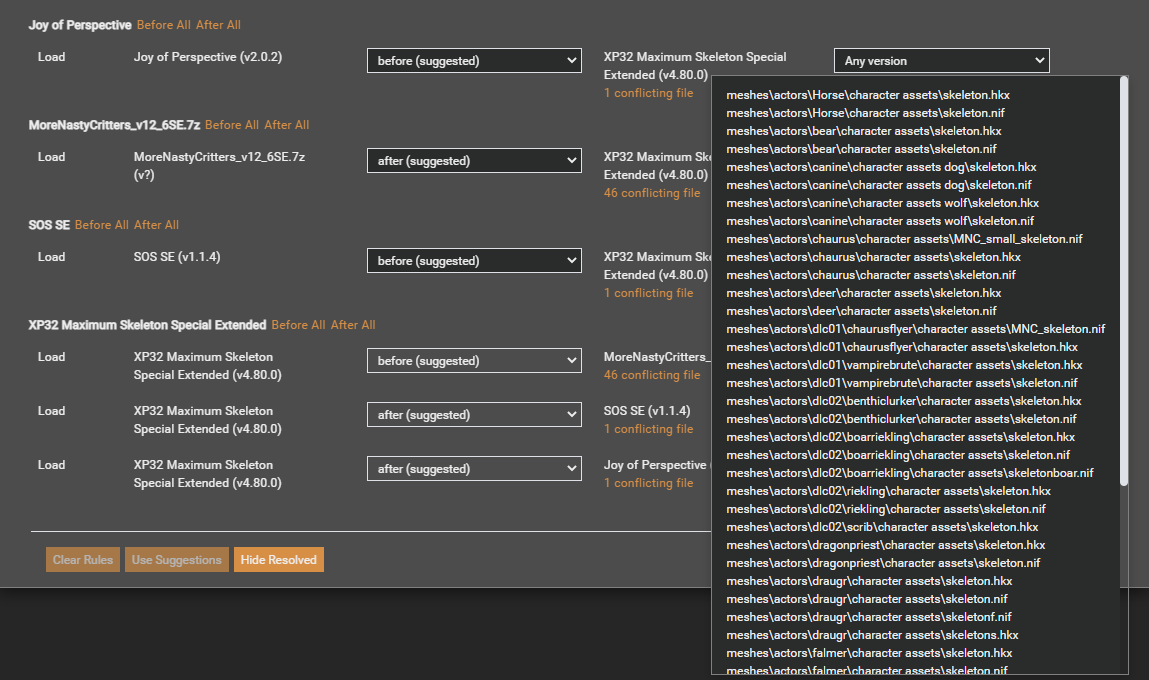Select bear skeleton.hkx file entry
The image size is (1149, 680).
pos(864,131)
